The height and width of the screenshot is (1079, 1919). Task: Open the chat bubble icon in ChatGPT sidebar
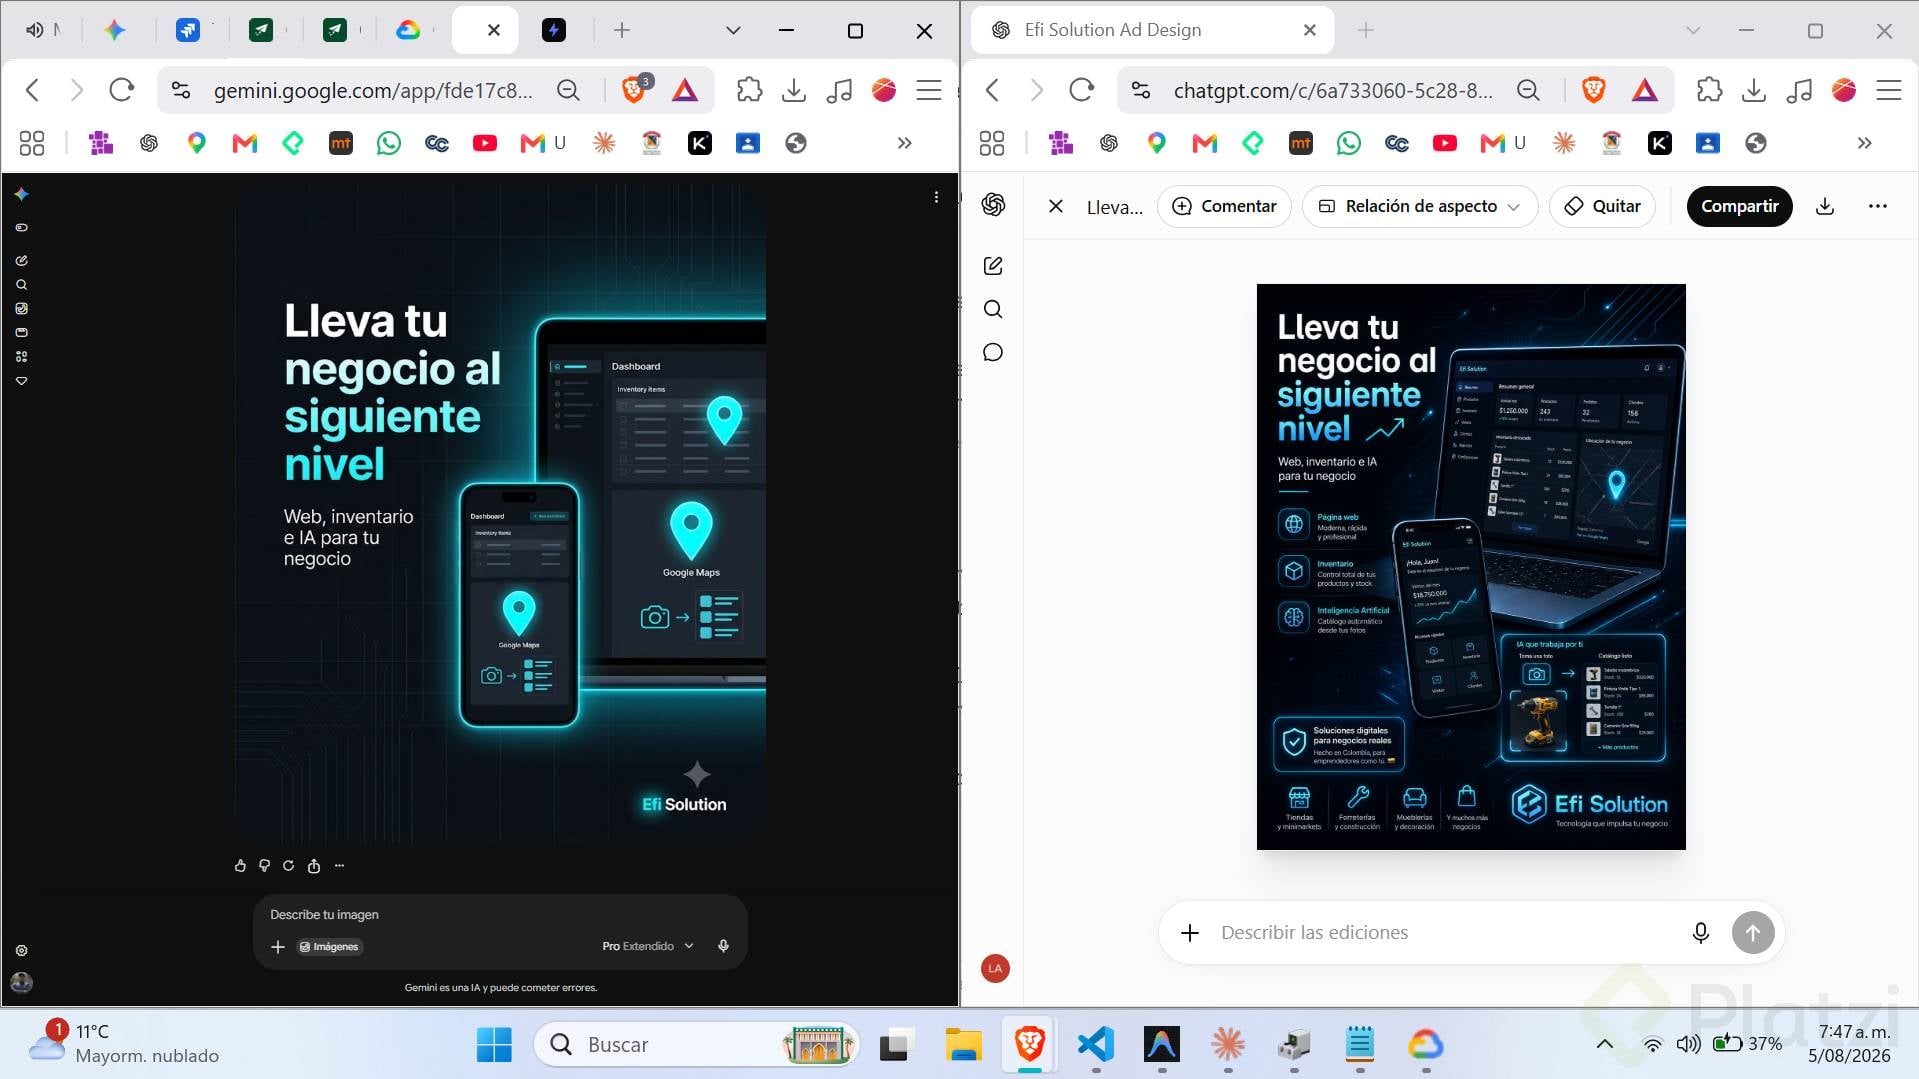point(993,352)
